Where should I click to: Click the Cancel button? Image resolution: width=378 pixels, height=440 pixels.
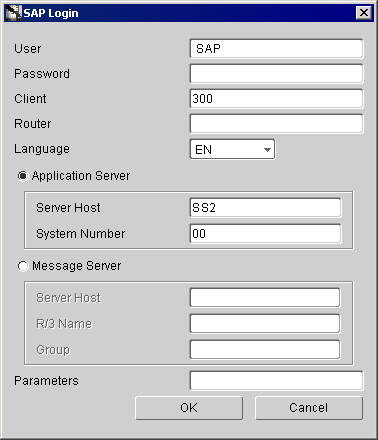click(x=309, y=408)
